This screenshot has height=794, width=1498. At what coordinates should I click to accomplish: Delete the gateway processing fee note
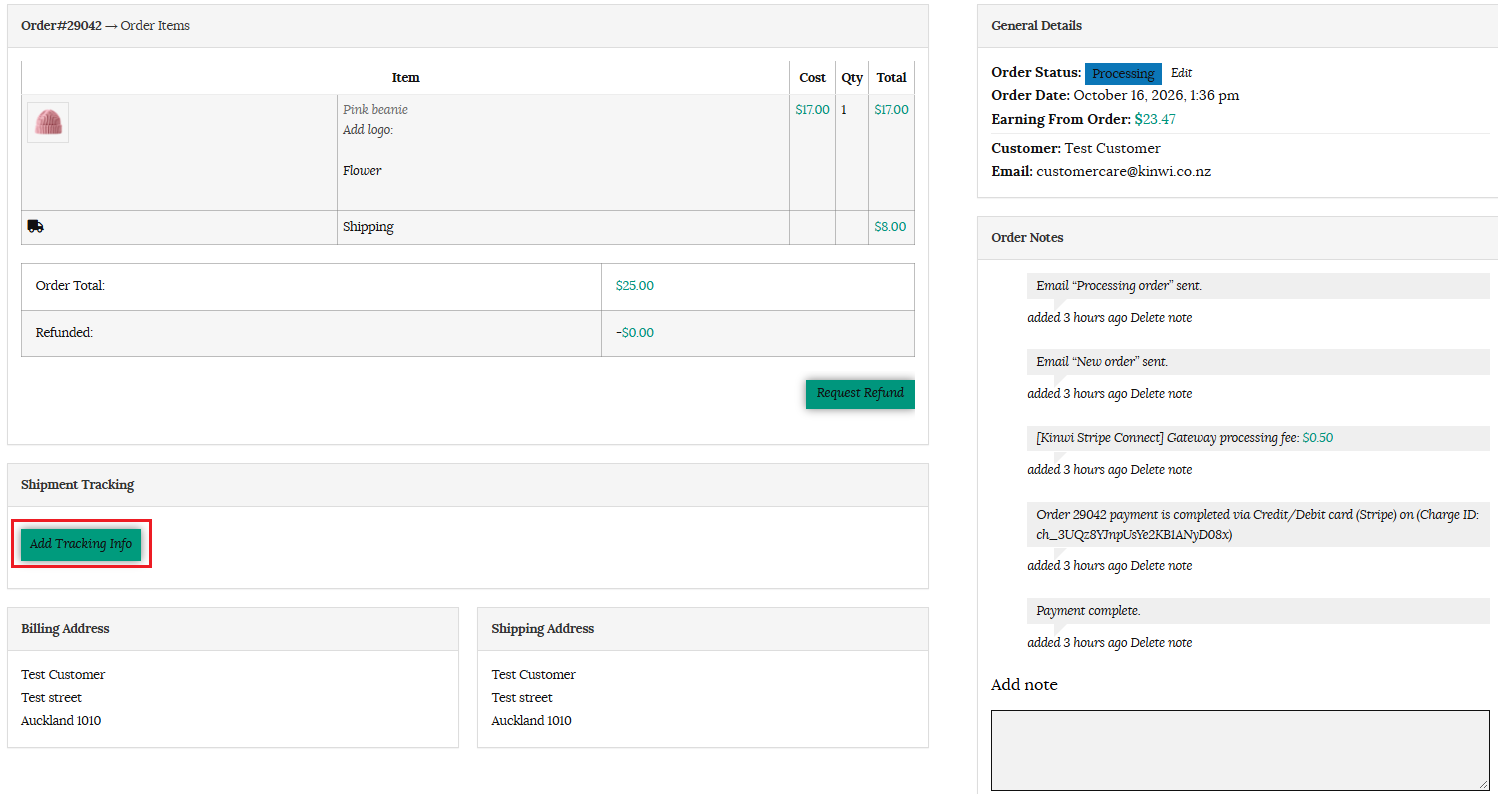click(1161, 470)
